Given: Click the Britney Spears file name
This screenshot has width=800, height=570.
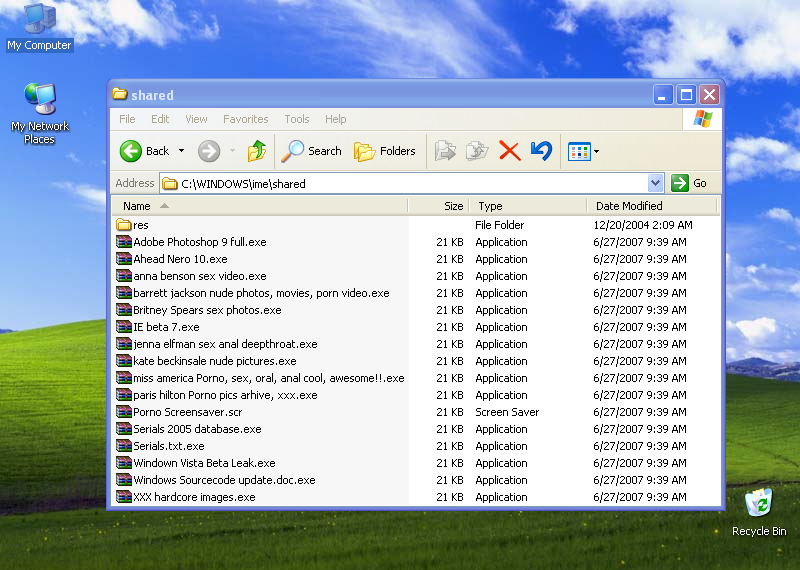Looking at the screenshot, I should tap(207, 310).
